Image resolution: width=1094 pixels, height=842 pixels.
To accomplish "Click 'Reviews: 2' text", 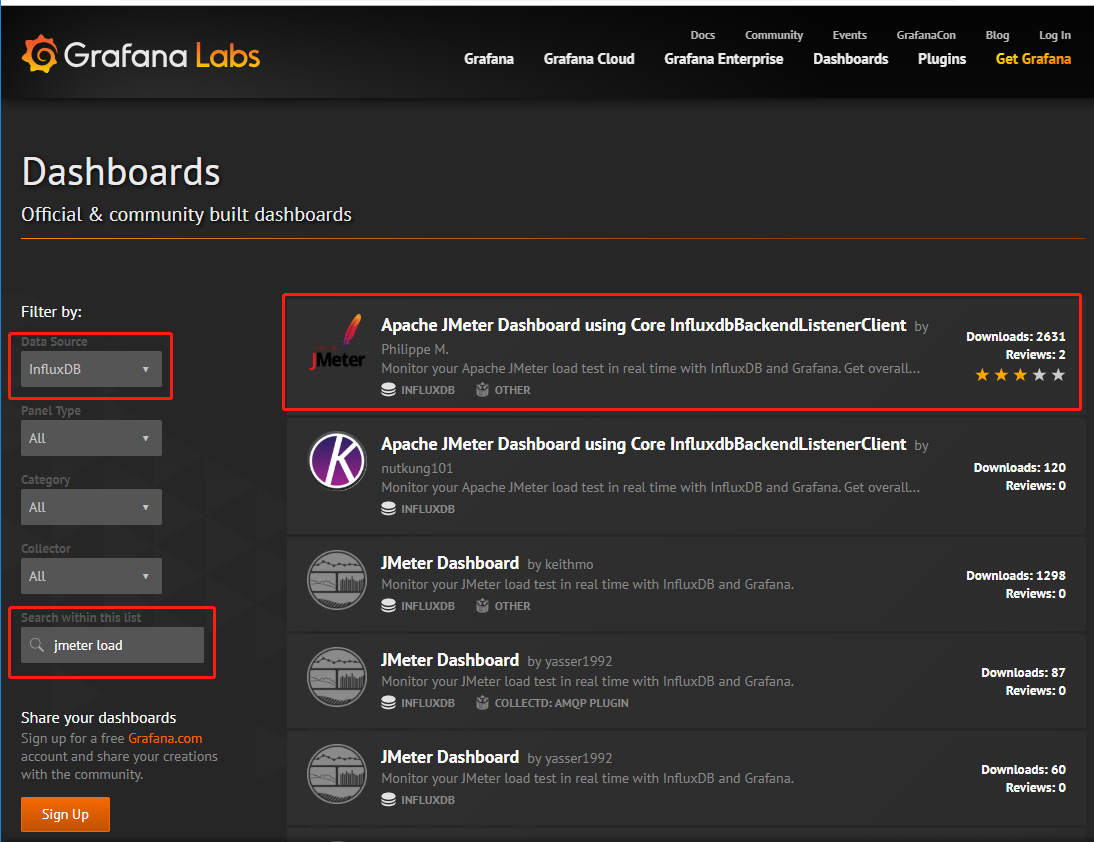I will pyautogui.click(x=1035, y=354).
